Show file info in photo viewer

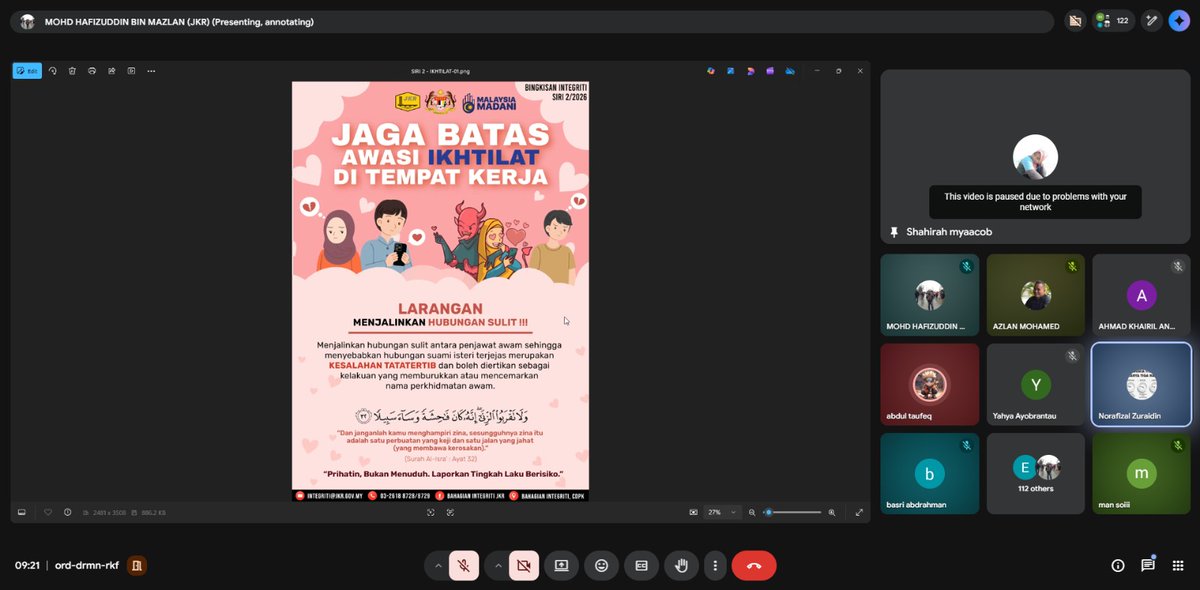[x=67, y=512]
